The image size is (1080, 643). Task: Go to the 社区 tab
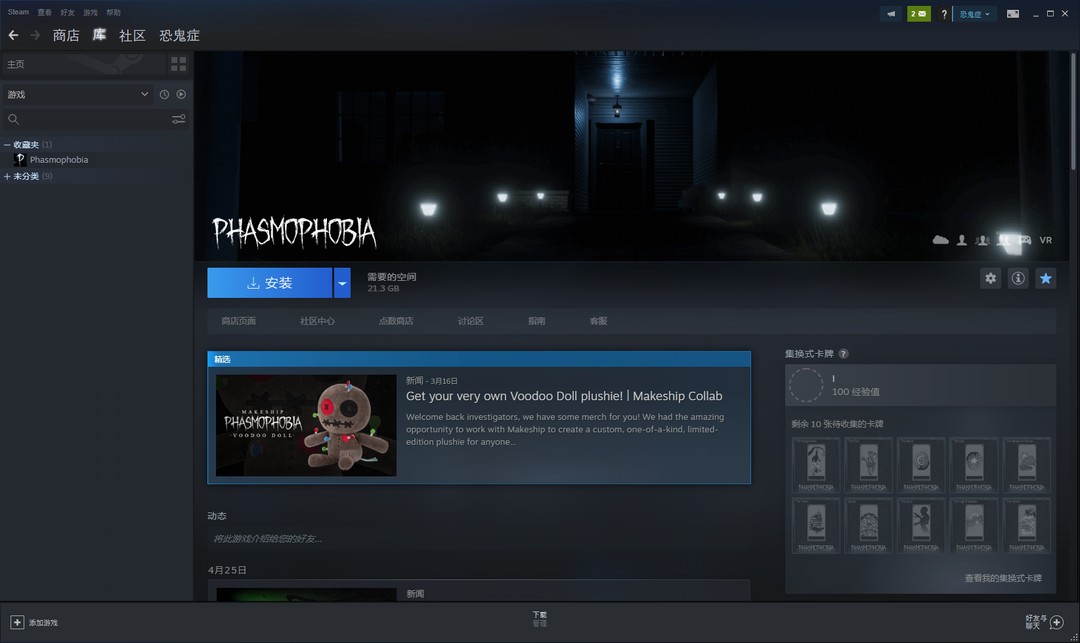point(132,35)
